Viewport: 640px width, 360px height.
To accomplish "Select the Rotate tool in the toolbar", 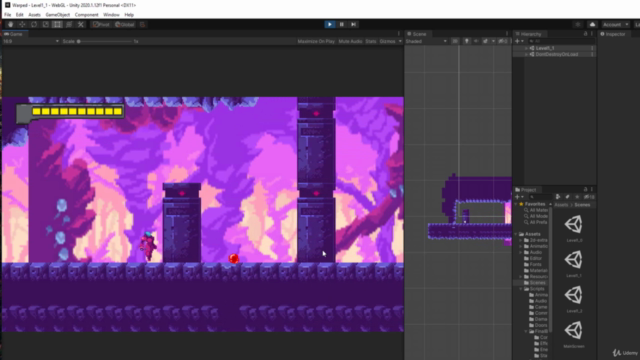I will pos(34,24).
